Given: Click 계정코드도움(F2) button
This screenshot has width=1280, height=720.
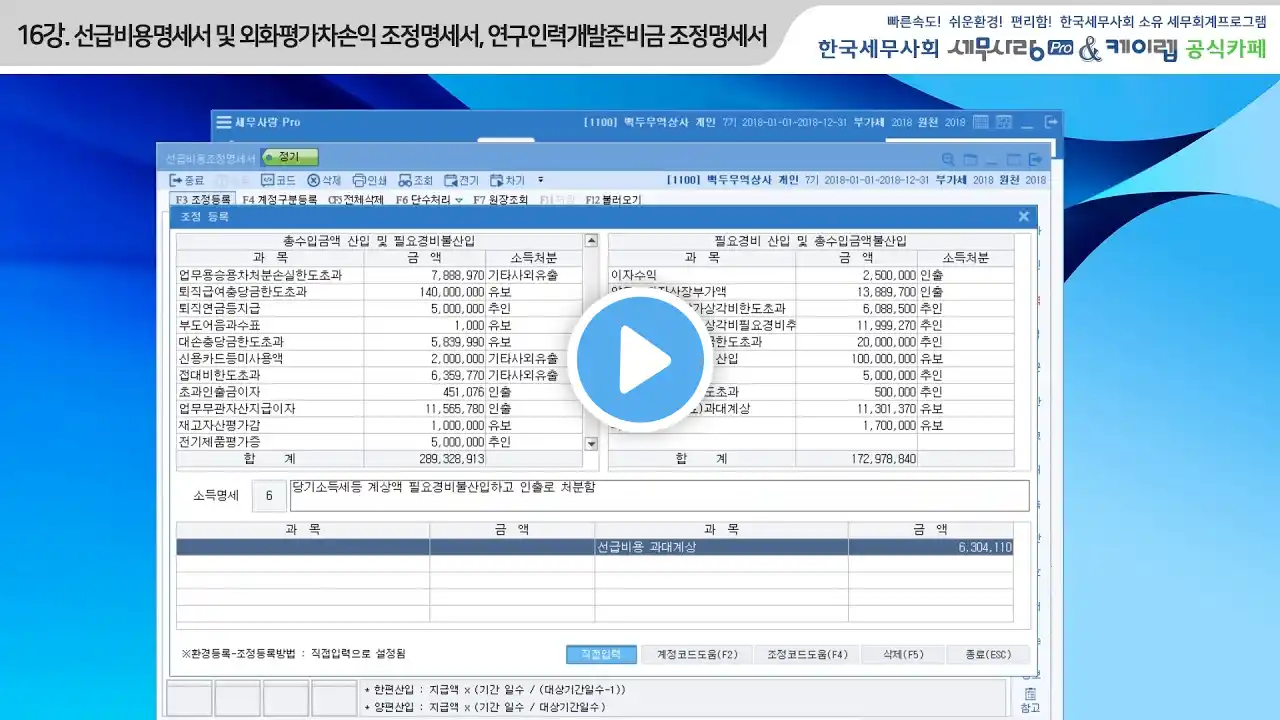Looking at the screenshot, I should (697, 654).
